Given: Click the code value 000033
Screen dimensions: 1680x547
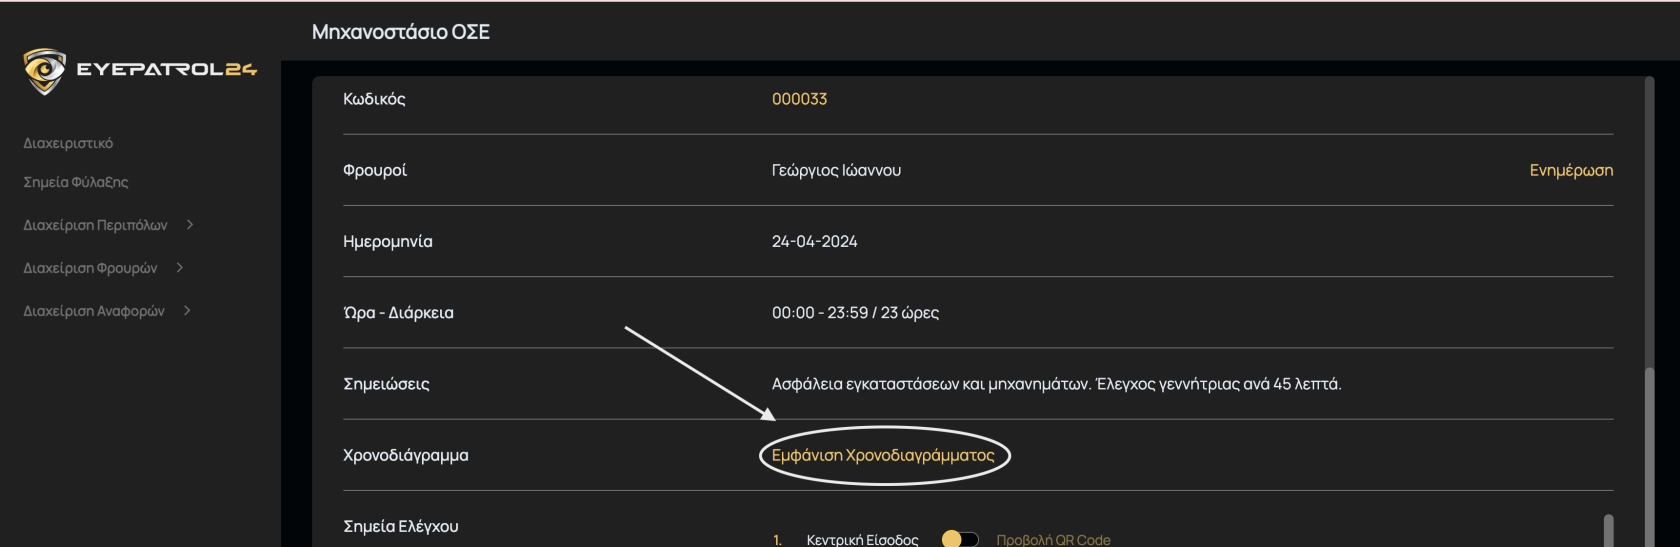Looking at the screenshot, I should (x=799, y=99).
